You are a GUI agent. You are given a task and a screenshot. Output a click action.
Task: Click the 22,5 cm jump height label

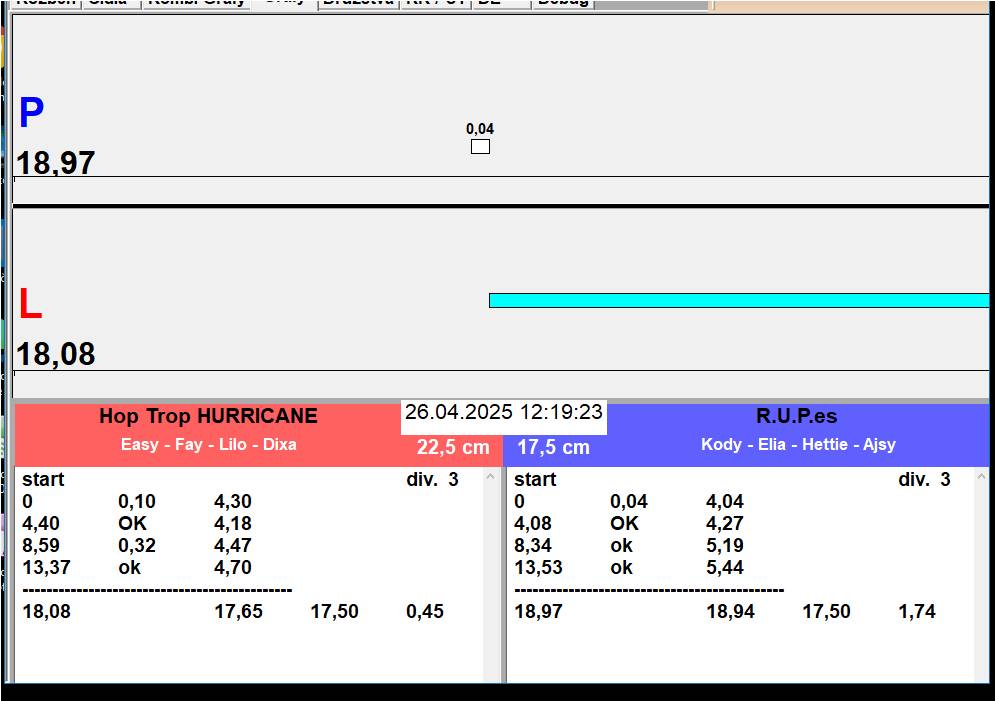click(453, 447)
